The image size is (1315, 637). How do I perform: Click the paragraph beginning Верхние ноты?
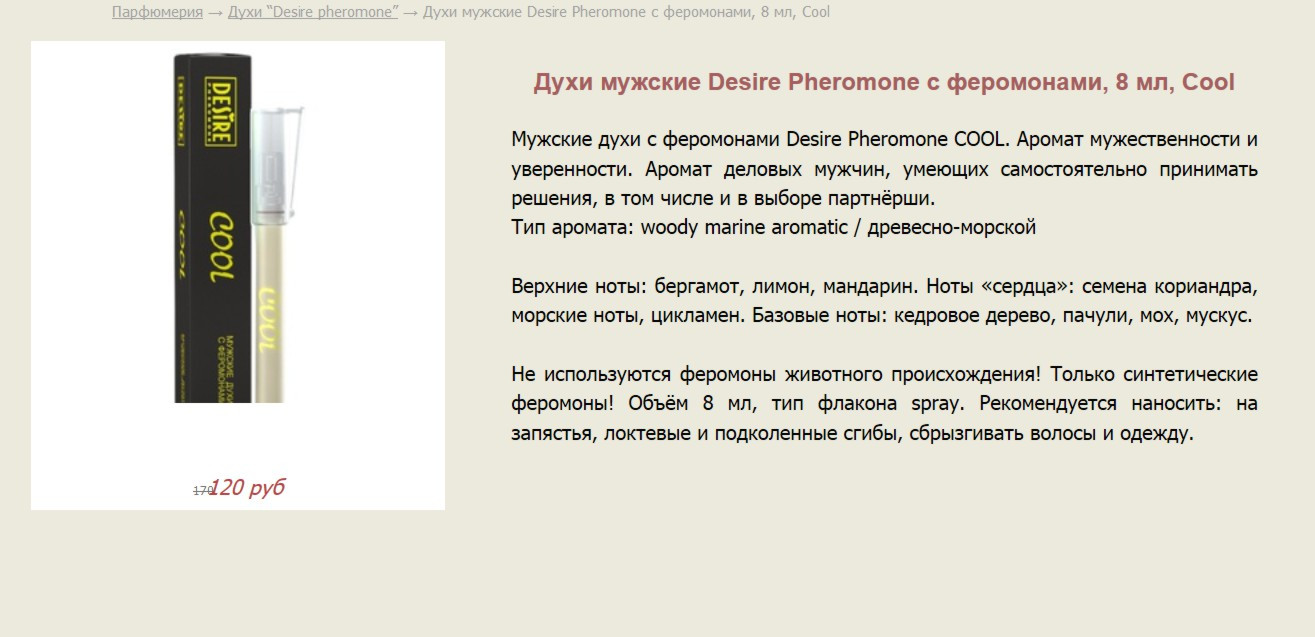884,301
